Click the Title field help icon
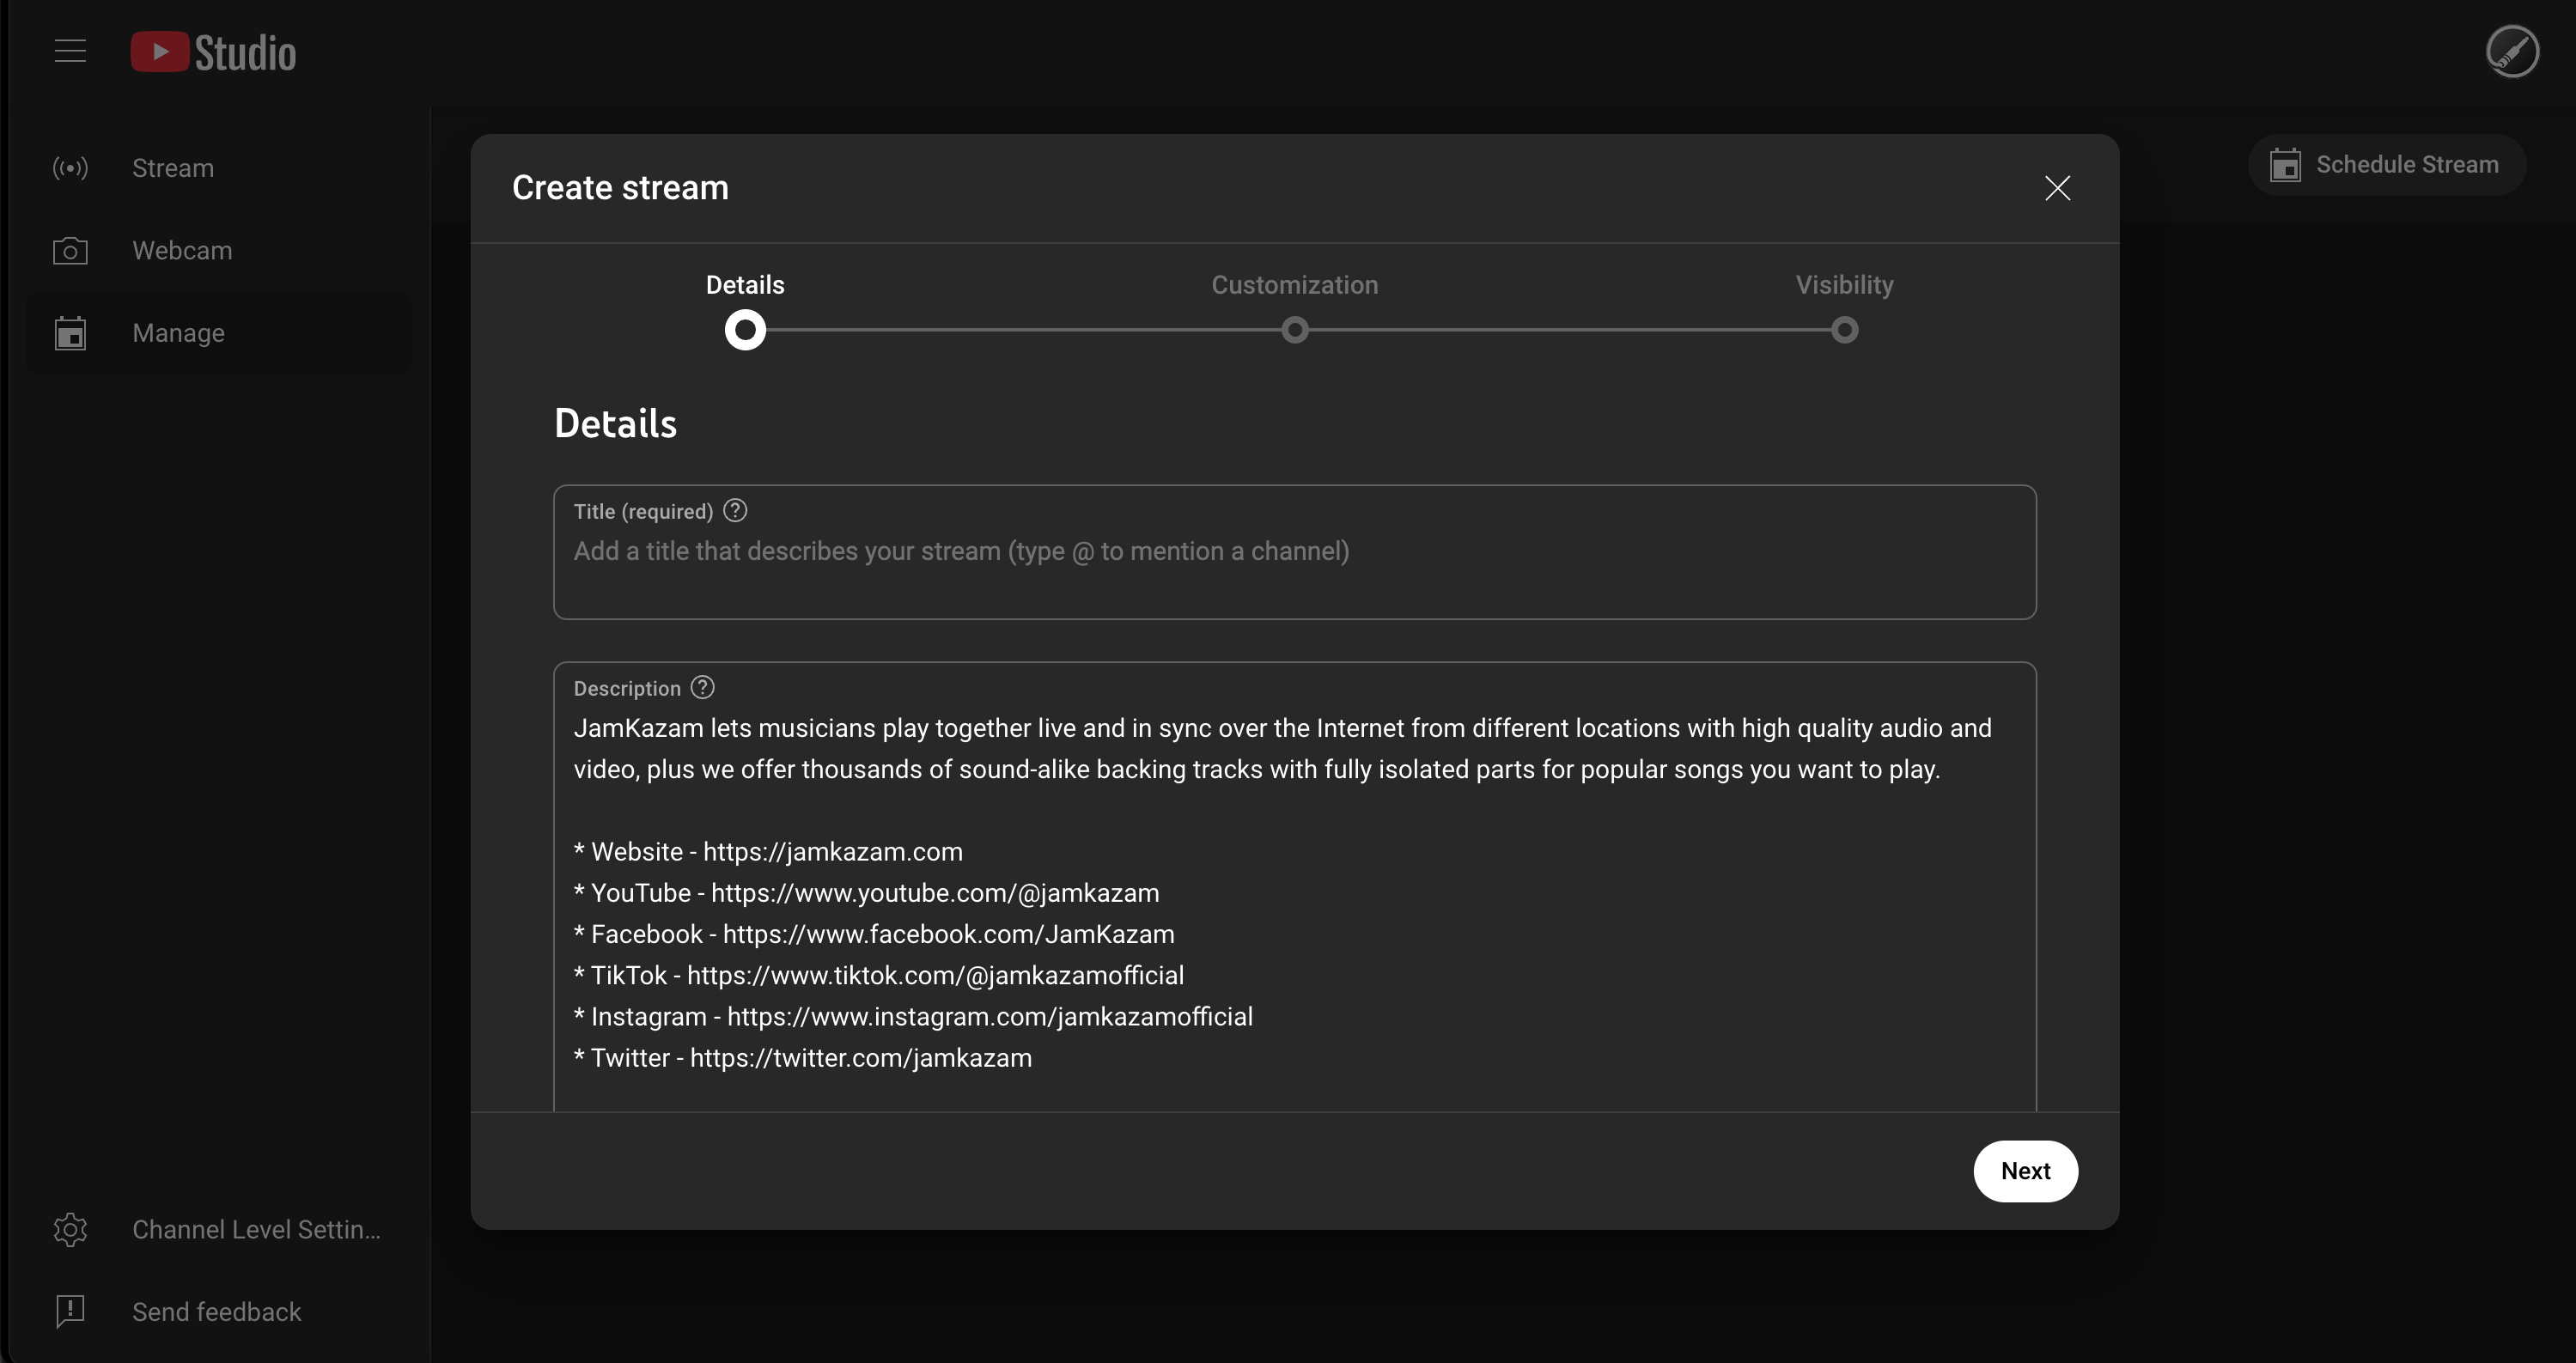2576x1363 pixels. coord(735,511)
